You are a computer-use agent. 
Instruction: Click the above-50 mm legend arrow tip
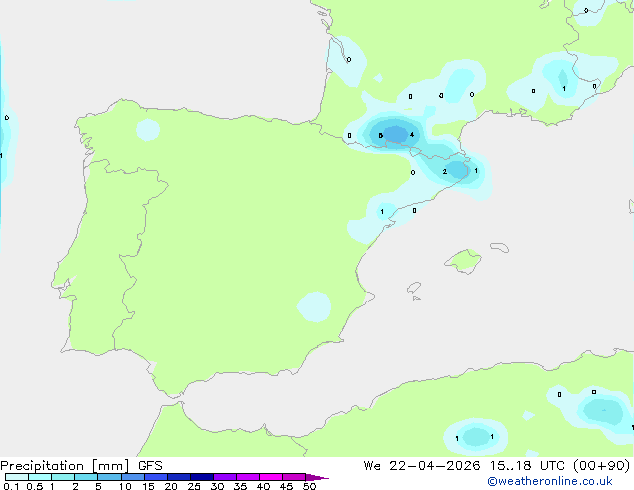[317, 477]
